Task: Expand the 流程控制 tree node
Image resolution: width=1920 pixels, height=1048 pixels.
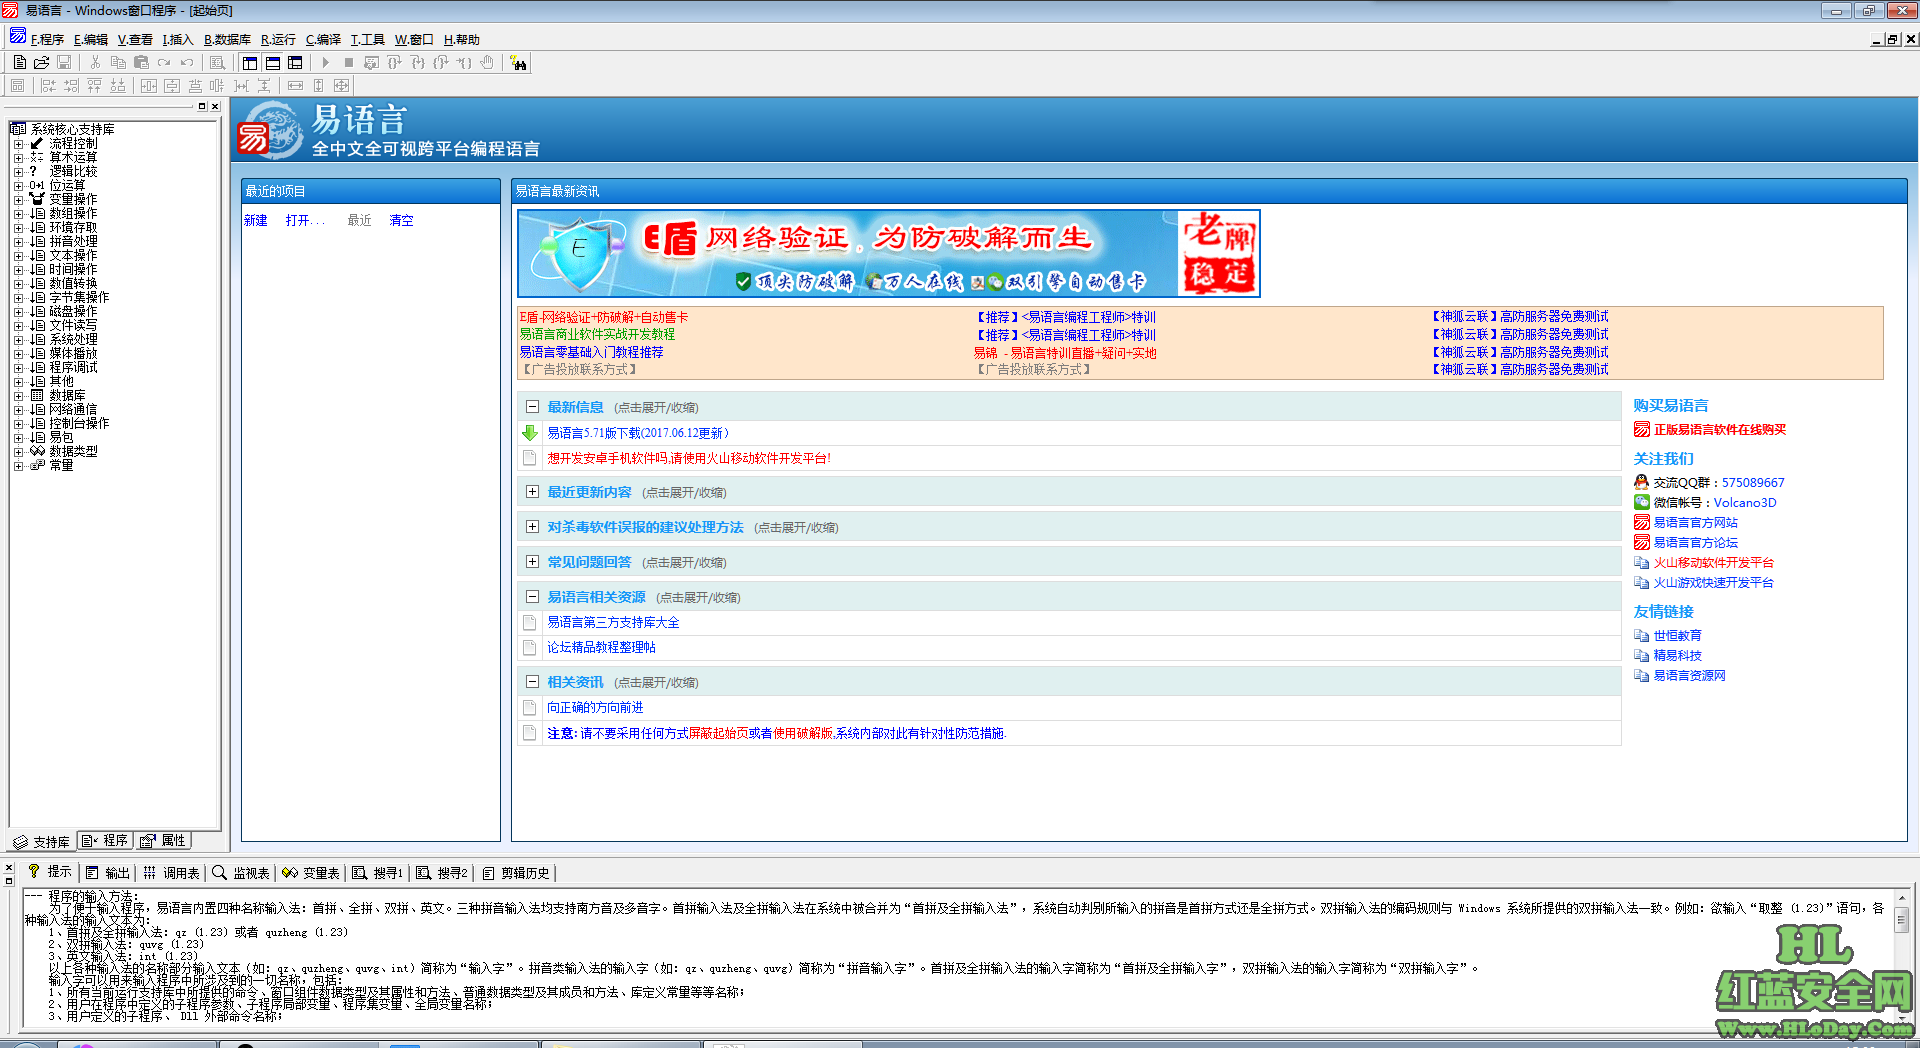Action: (18, 144)
